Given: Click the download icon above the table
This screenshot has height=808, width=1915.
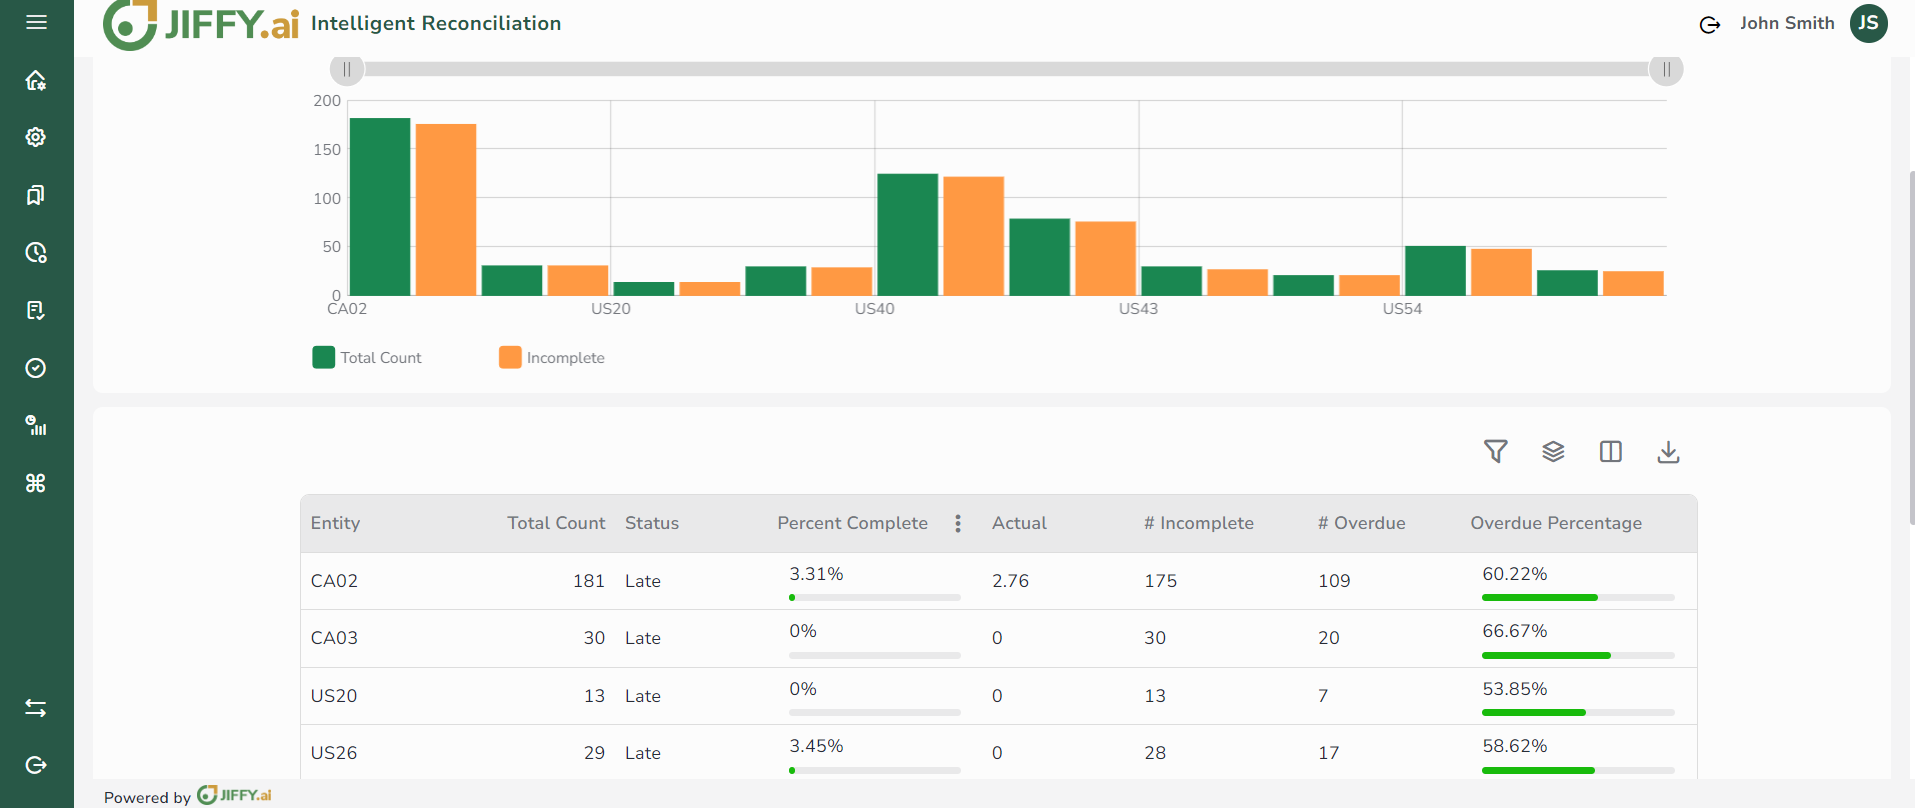Looking at the screenshot, I should pyautogui.click(x=1668, y=452).
